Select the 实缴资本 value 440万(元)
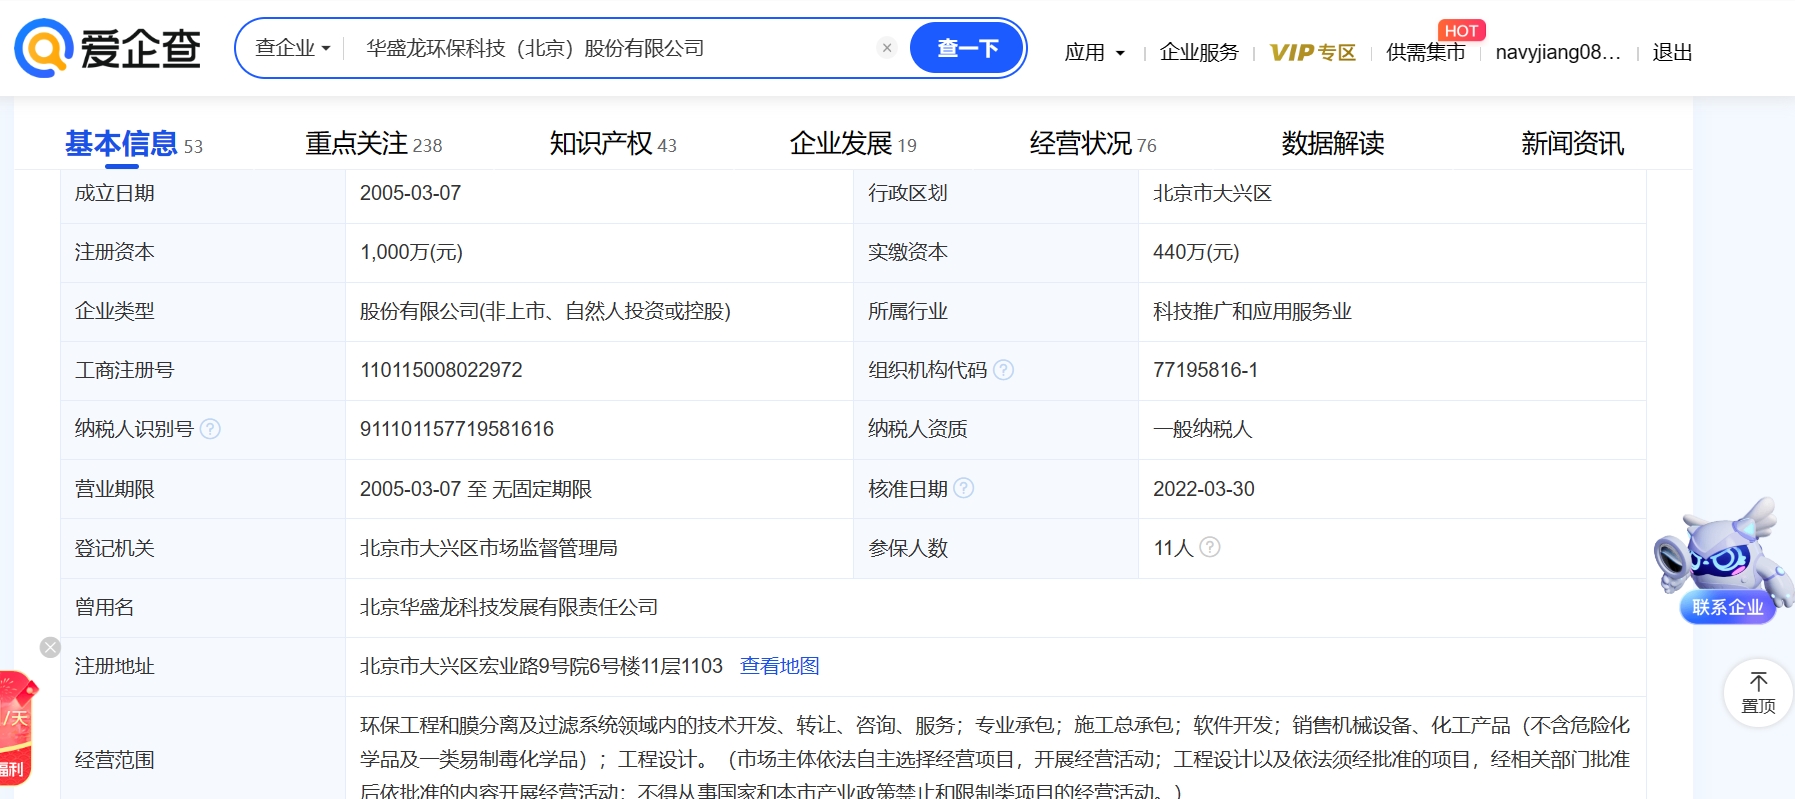This screenshot has height=799, width=1795. point(1196,252)
